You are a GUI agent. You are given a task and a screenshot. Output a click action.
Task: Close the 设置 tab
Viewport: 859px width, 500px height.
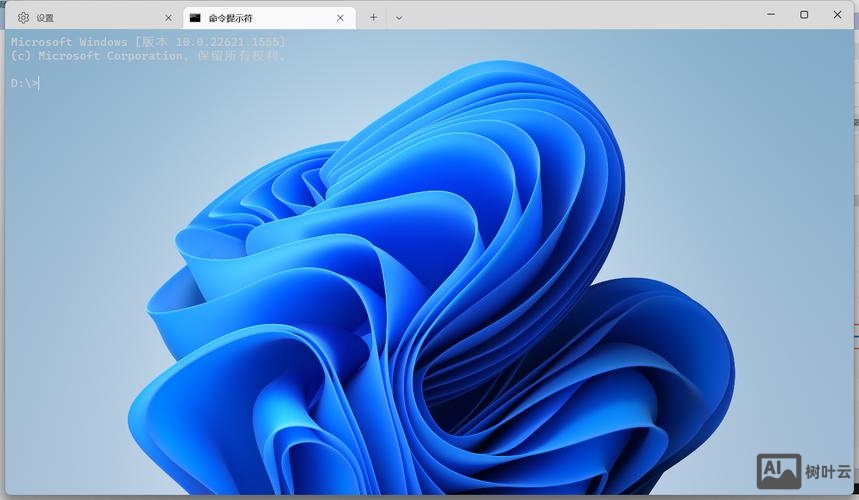pyautogui.click(x=168, y=17)
